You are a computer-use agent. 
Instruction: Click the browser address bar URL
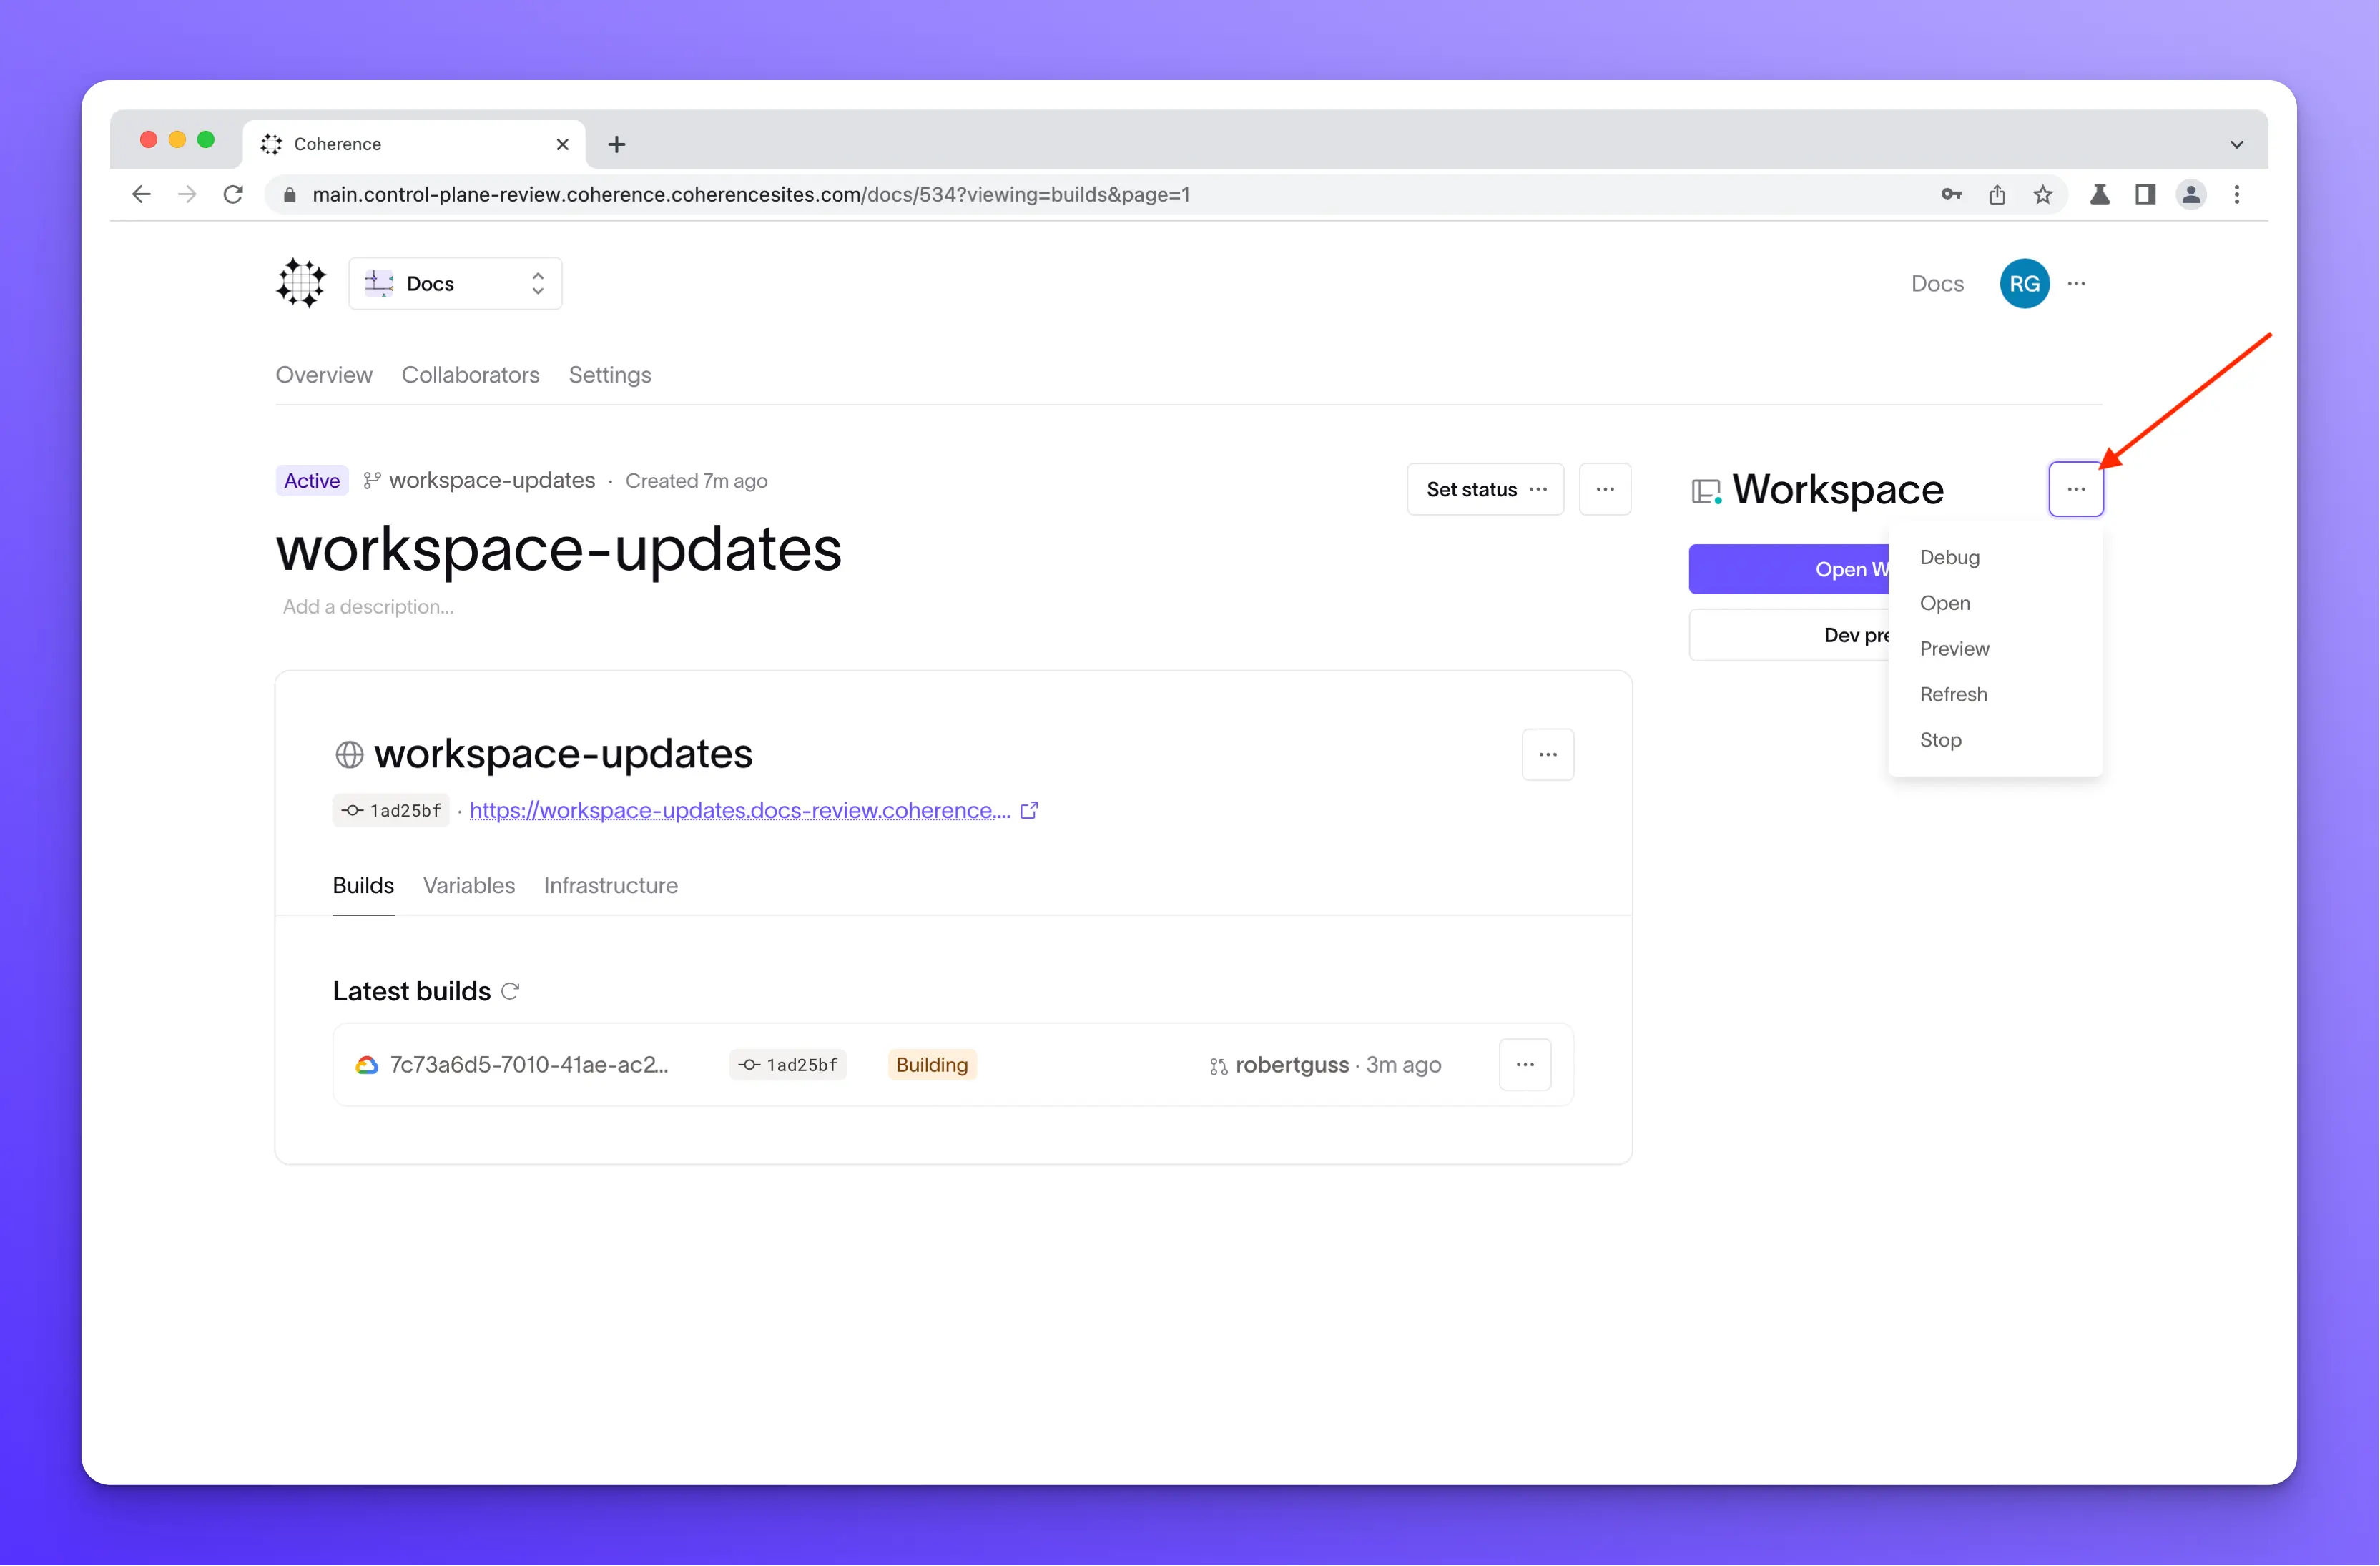point(751,195)
